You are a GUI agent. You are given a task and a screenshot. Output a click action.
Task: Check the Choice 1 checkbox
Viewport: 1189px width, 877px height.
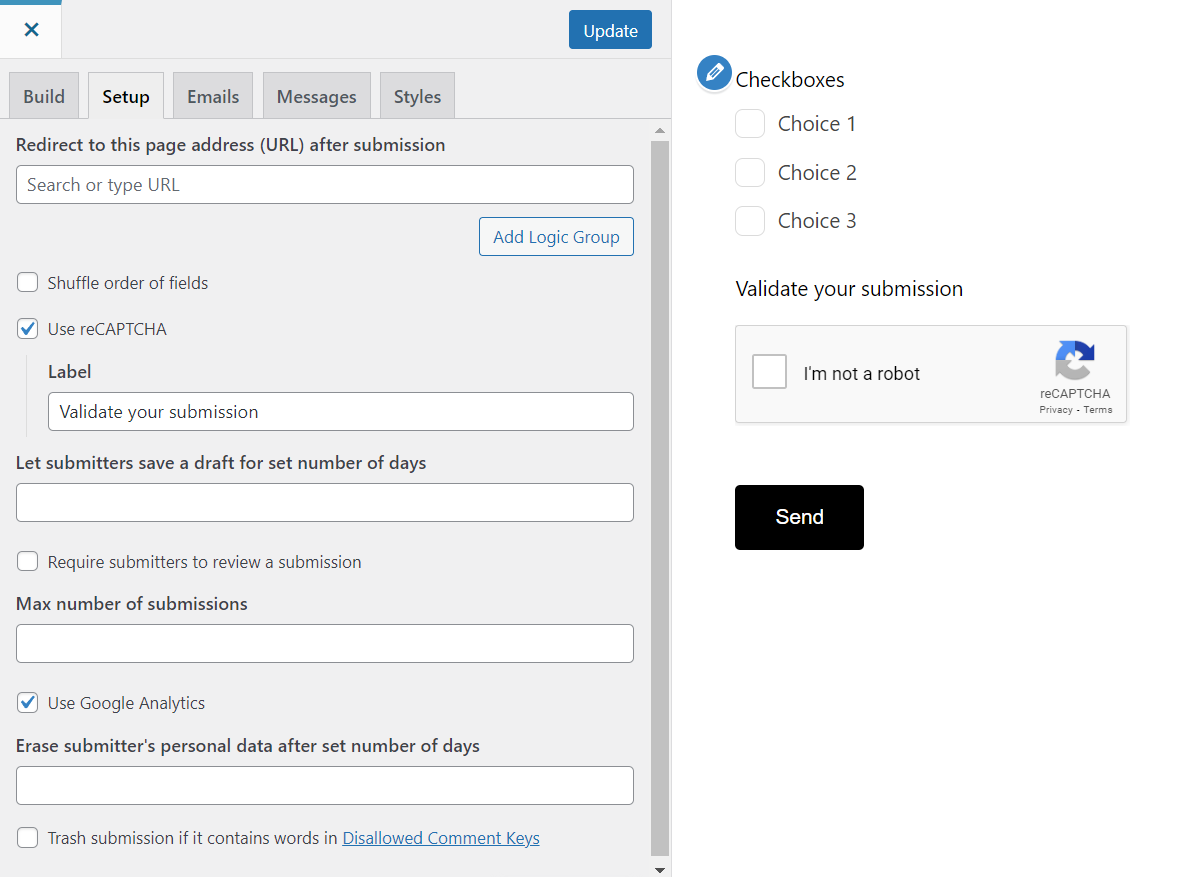point(750,124)
